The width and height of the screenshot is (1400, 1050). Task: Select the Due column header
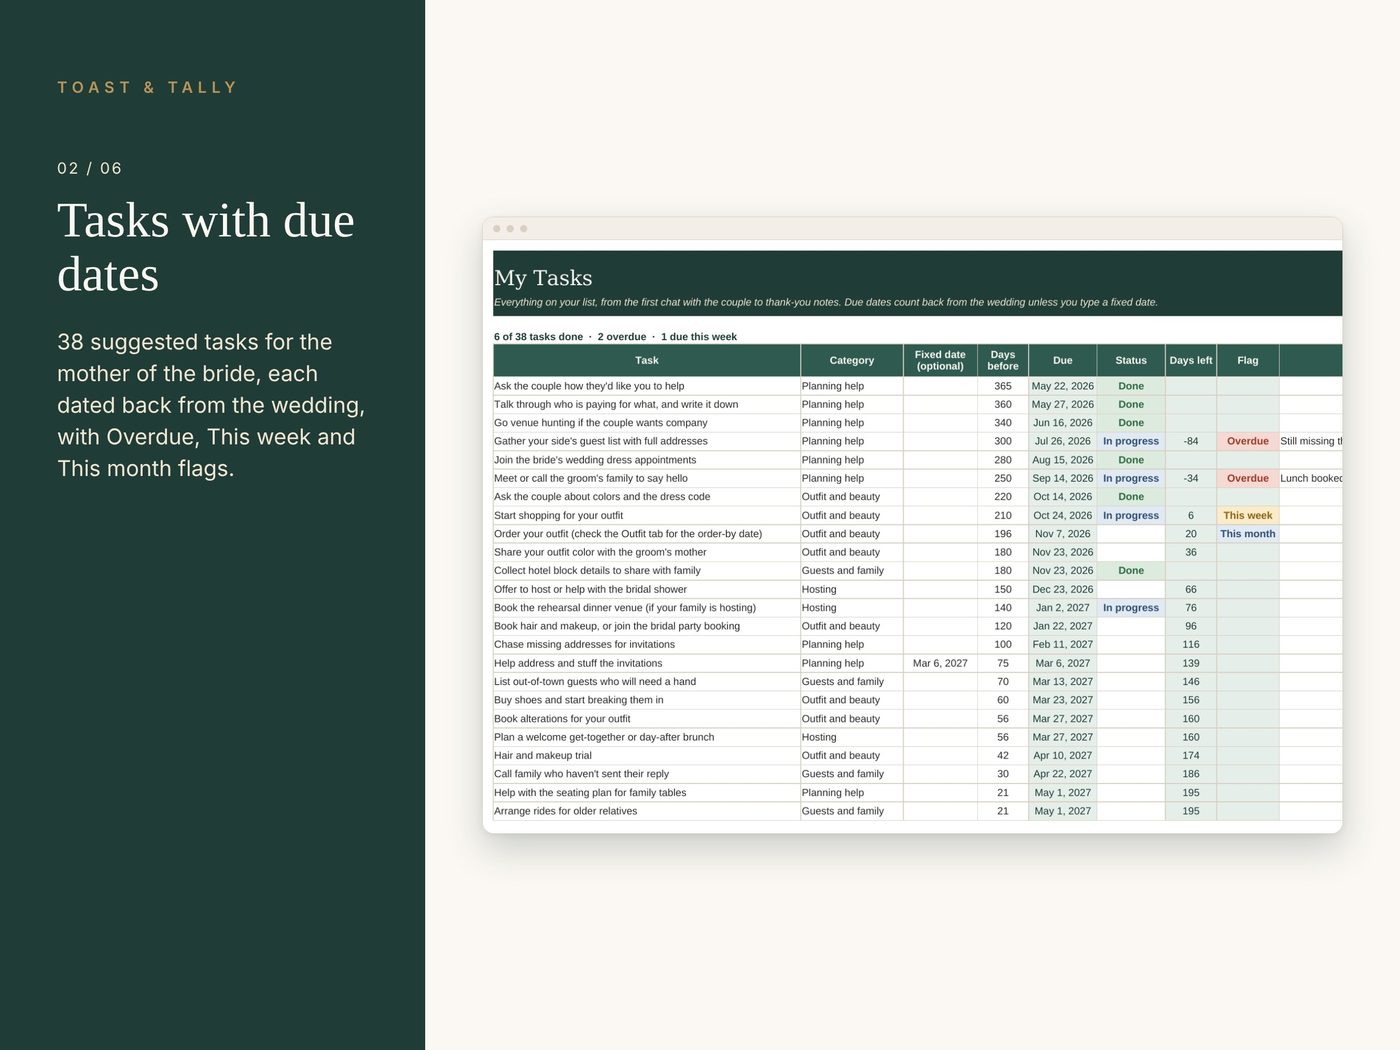(1063, 360)
